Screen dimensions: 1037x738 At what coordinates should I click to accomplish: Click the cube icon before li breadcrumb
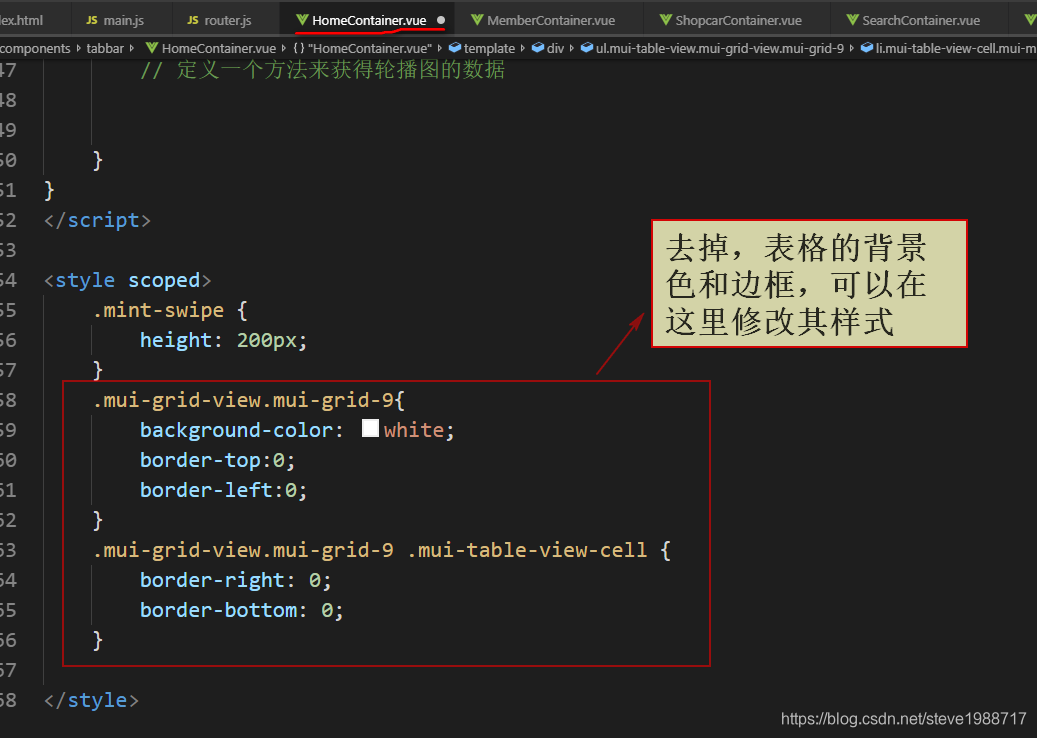point(866,48)
